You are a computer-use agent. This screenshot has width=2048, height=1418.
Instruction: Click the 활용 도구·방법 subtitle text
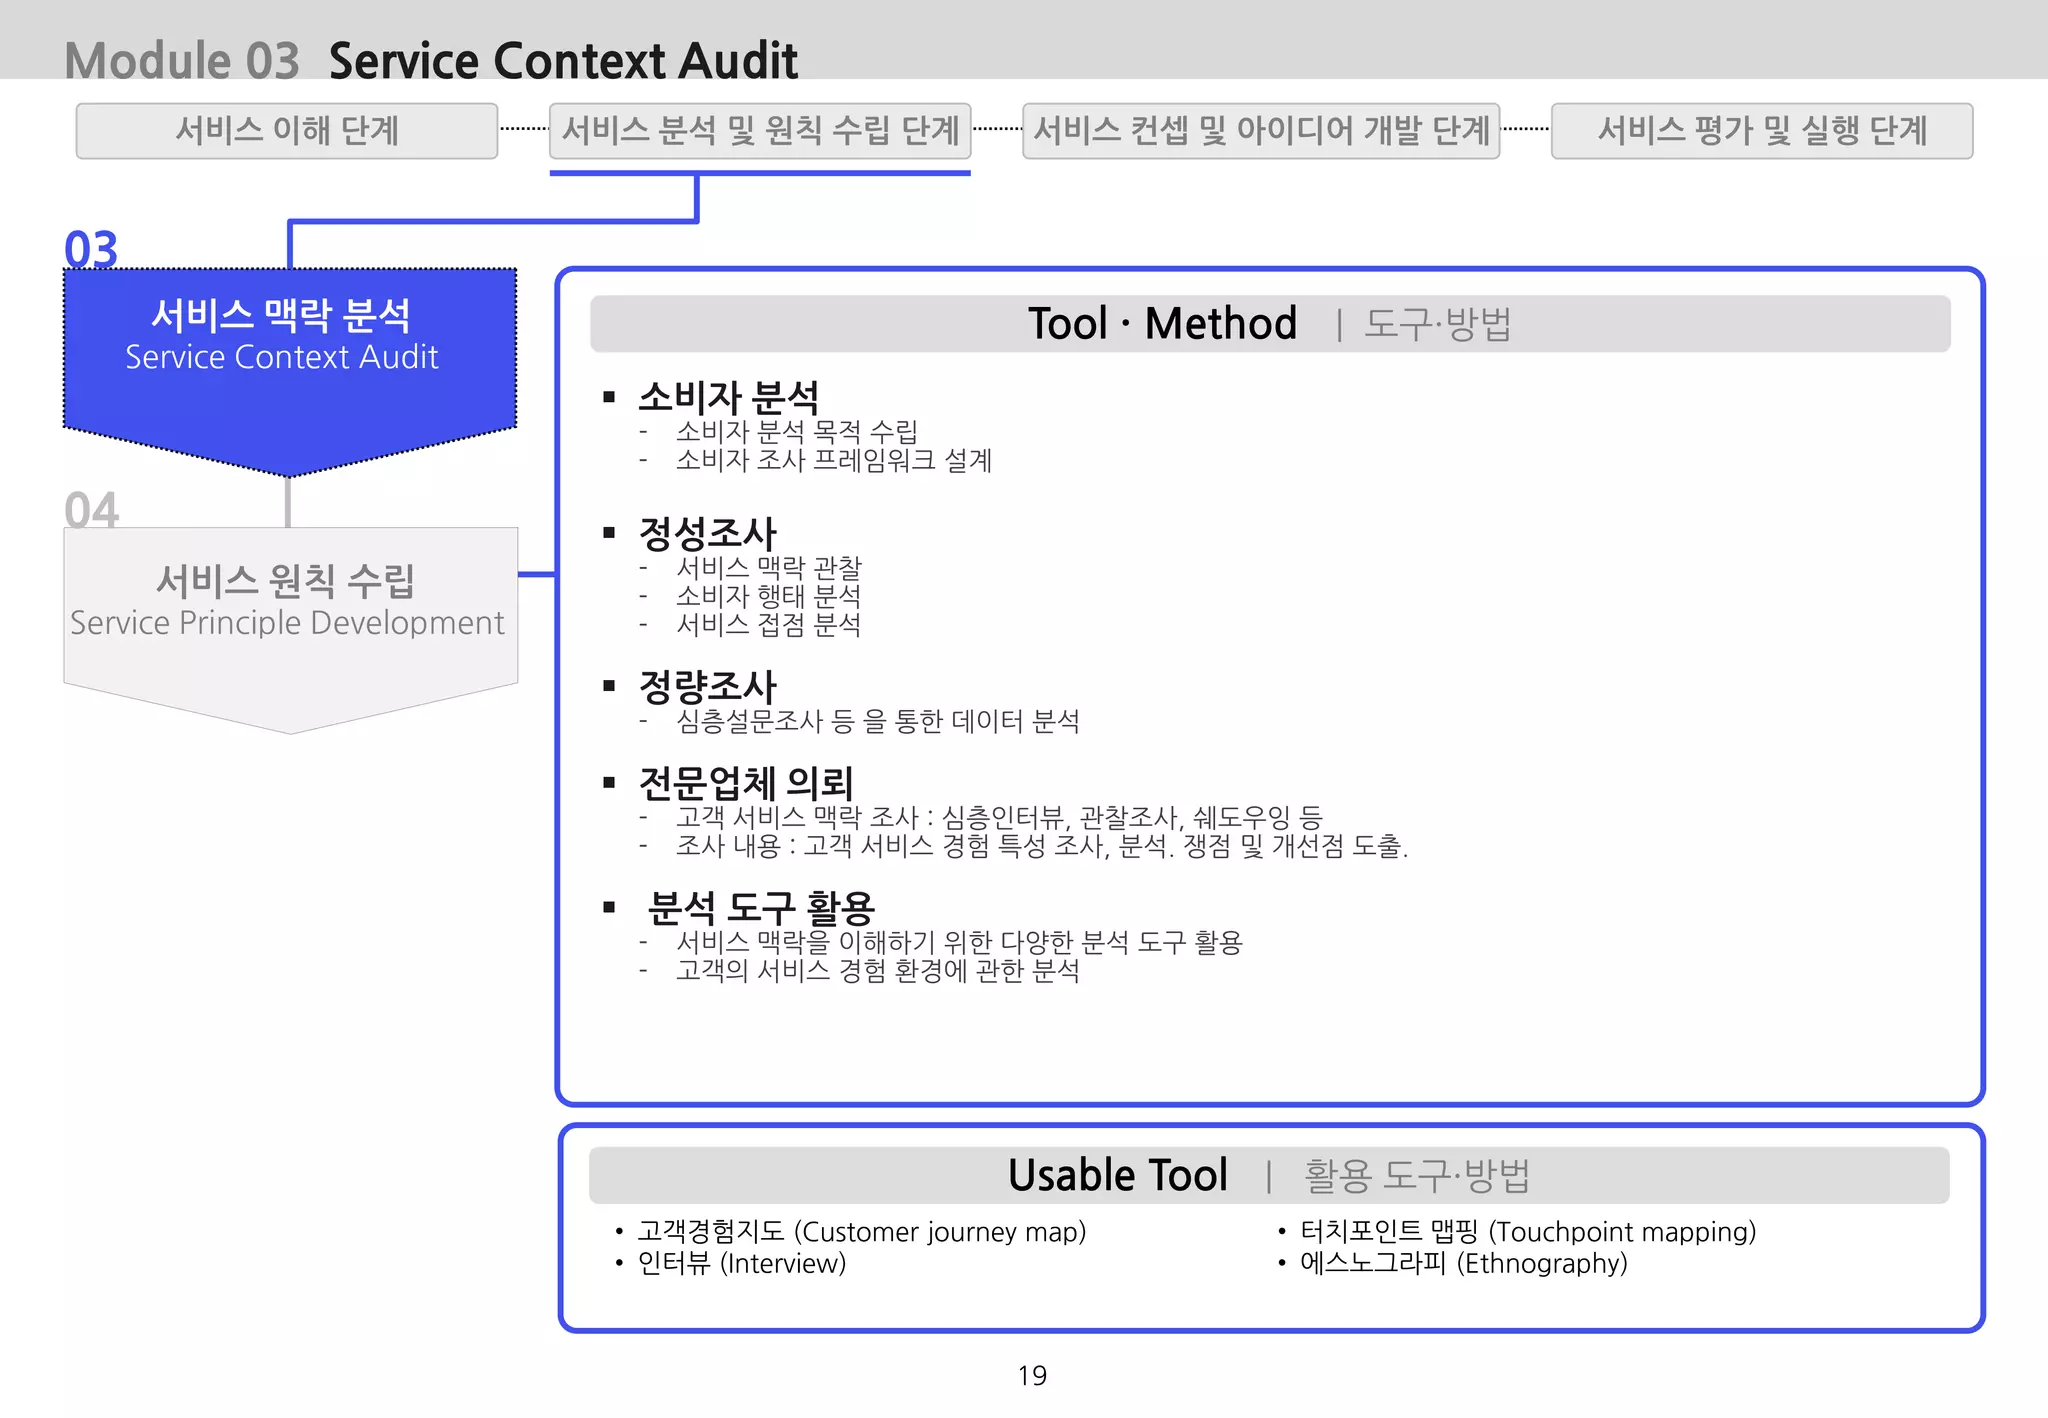pos(1417,1176)
